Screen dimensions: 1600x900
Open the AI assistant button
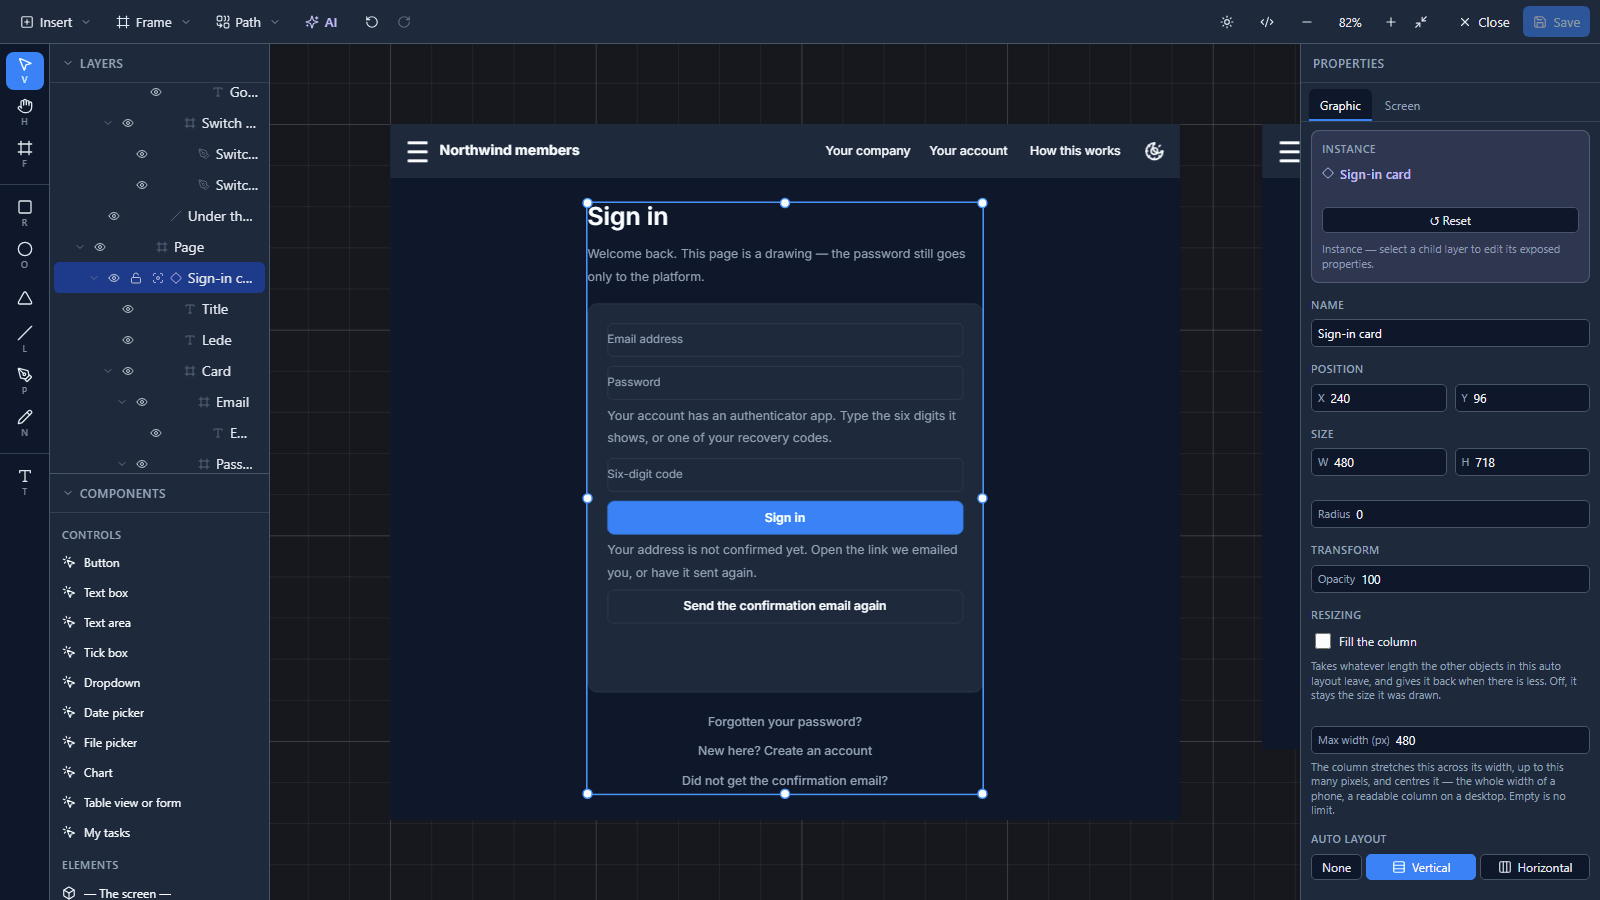(x=322, y=22)
